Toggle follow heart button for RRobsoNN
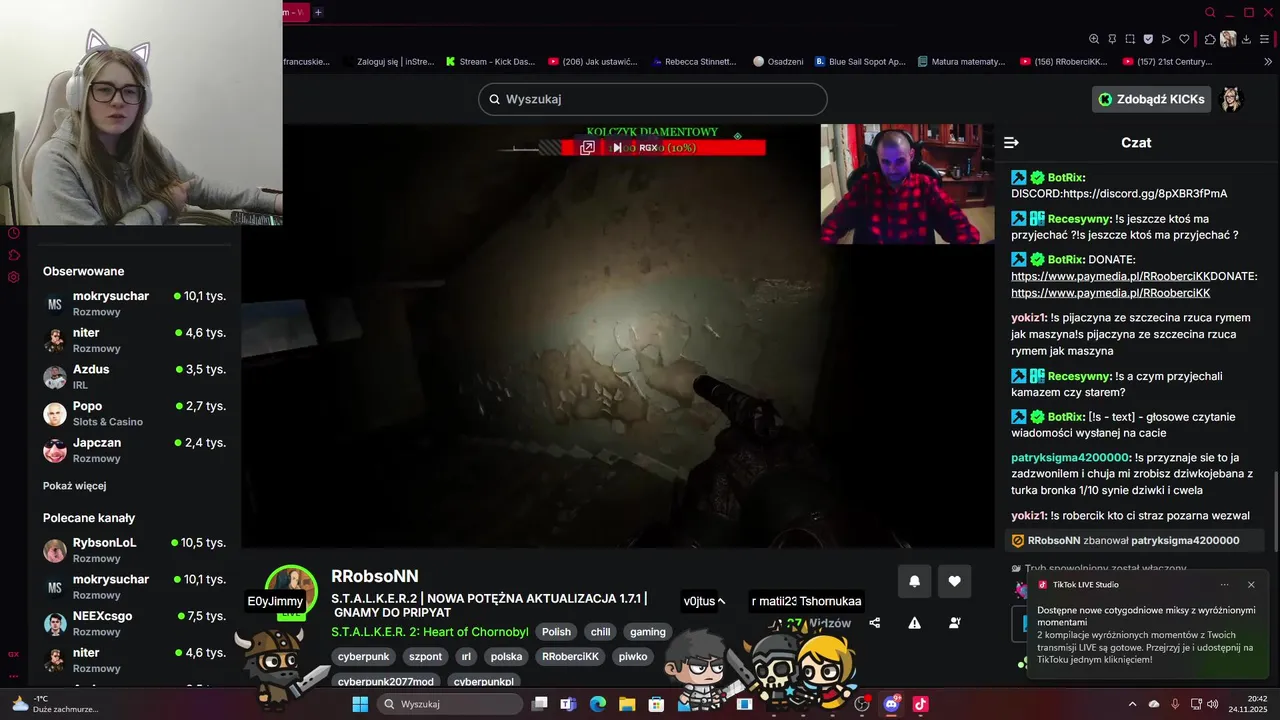 954,581
